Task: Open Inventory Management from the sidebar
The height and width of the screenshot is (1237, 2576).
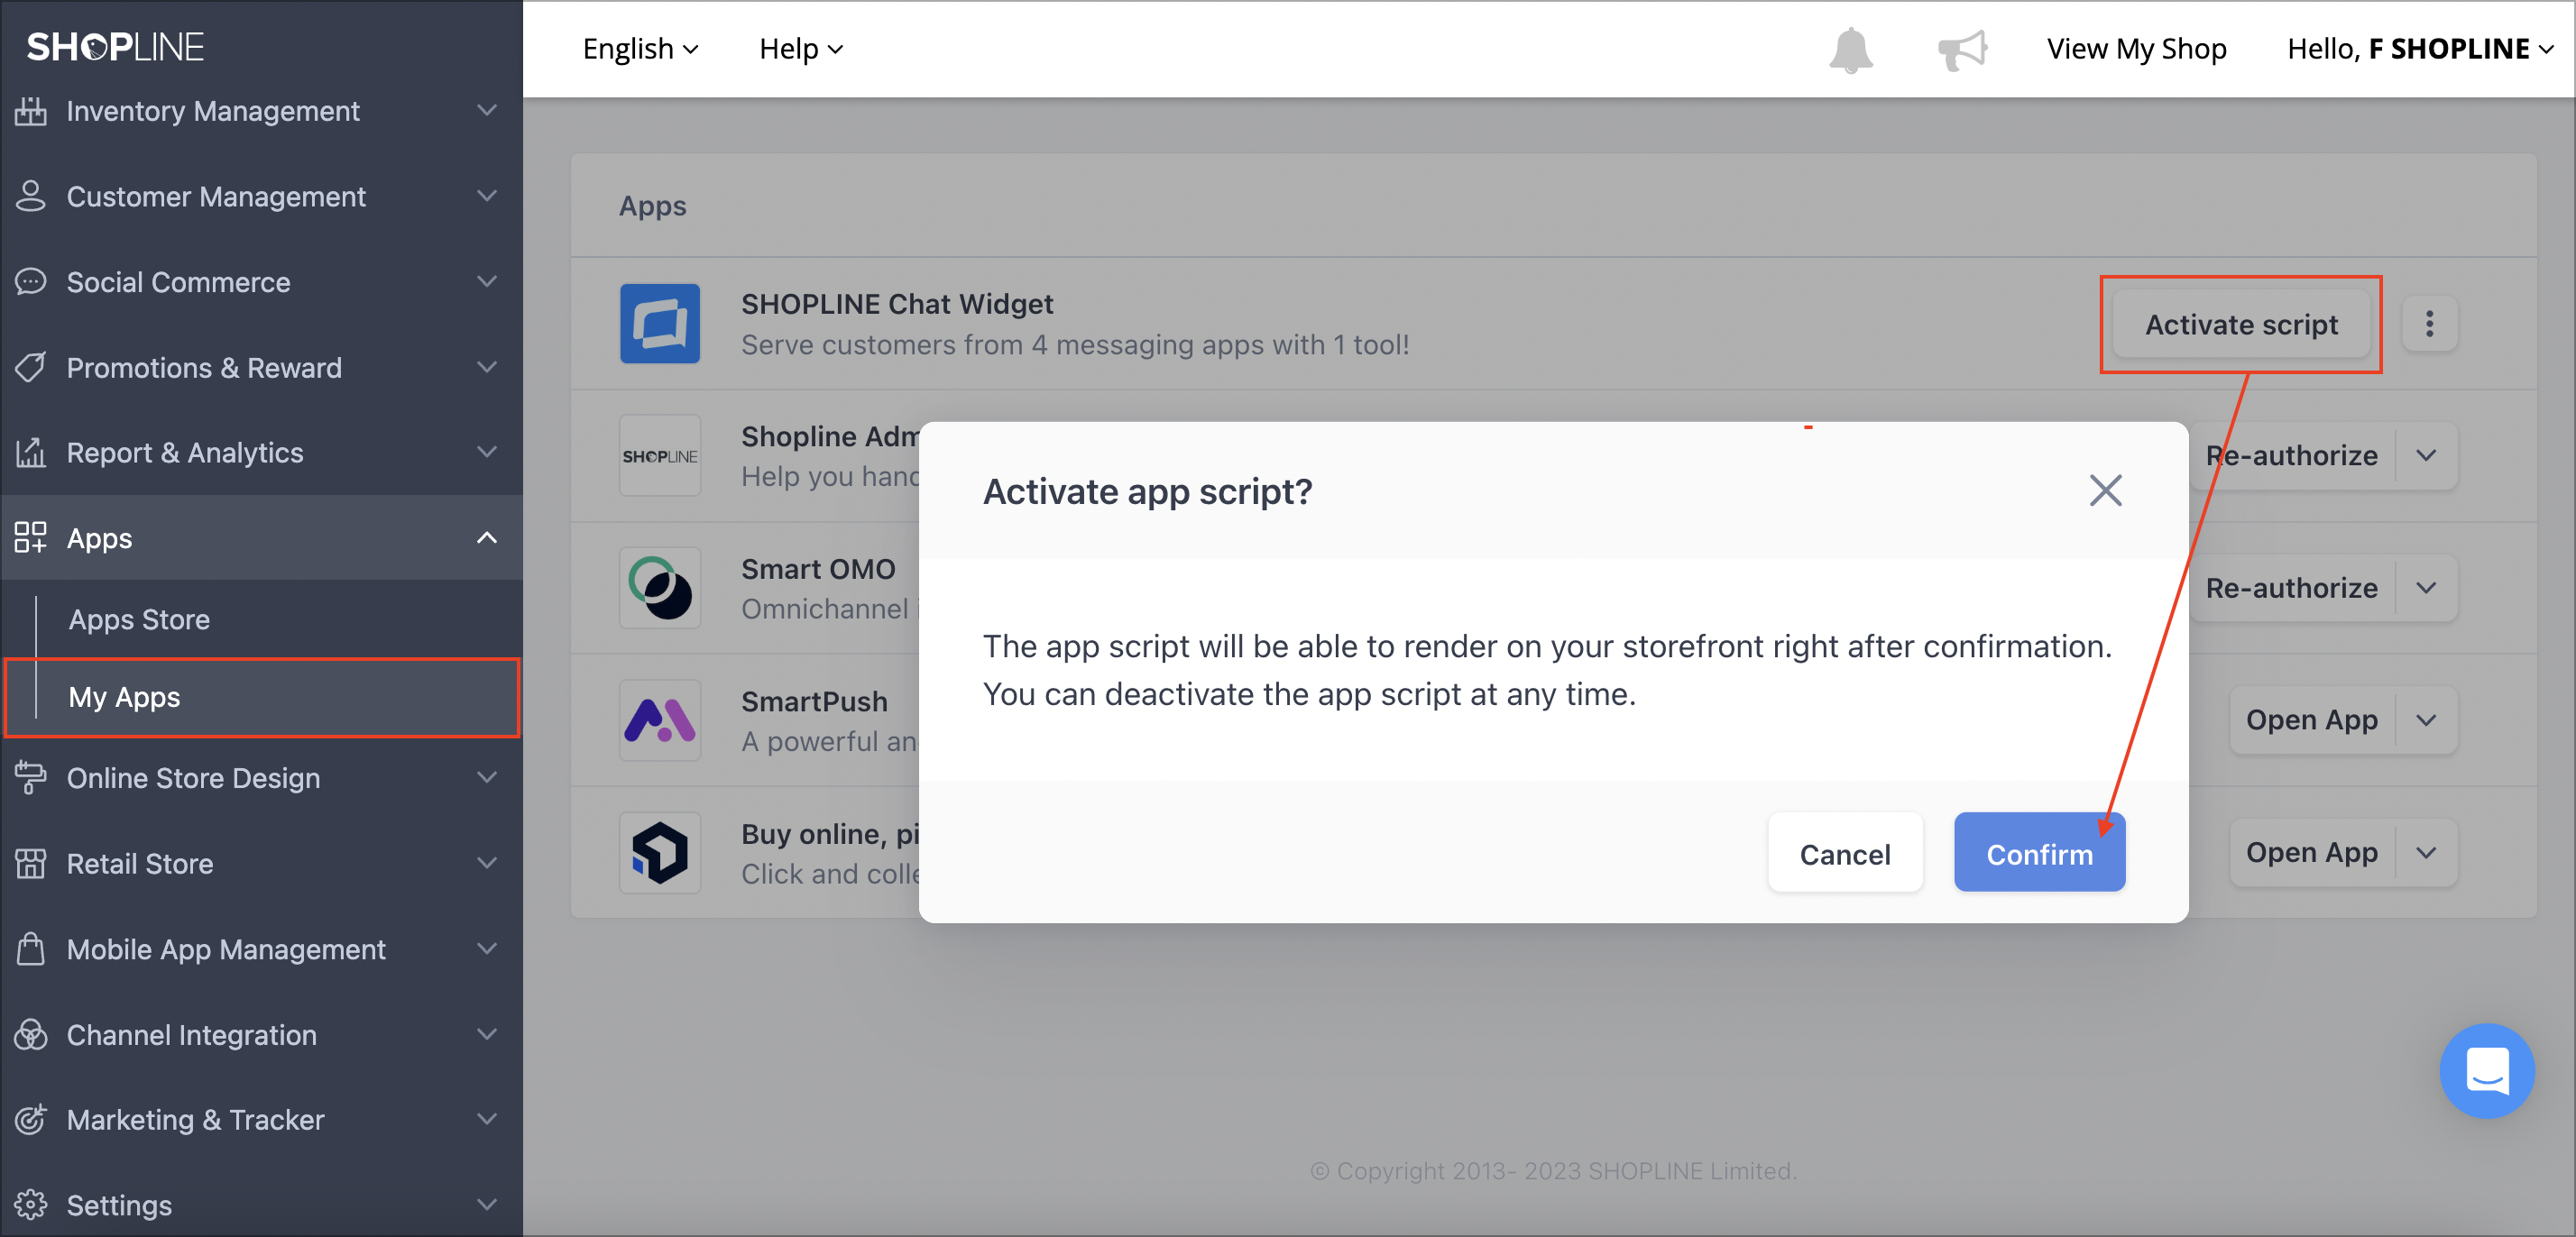Action: click(212, 111)
